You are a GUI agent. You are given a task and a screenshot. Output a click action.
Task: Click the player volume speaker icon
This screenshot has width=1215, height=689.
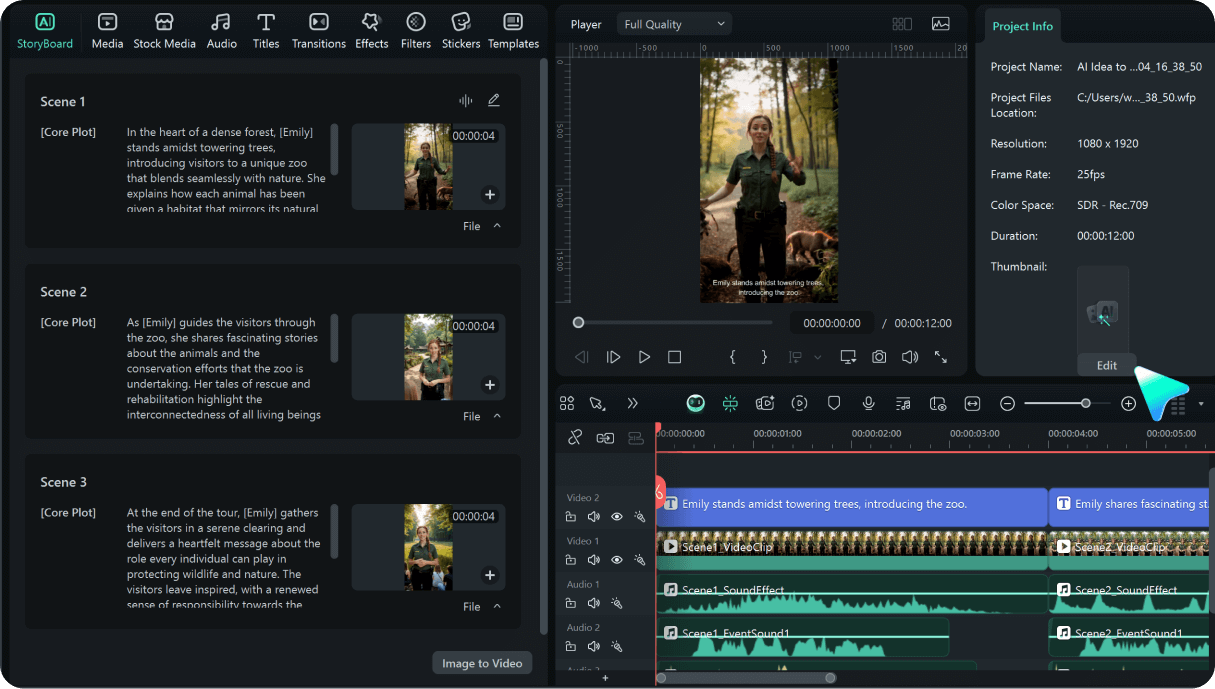point(910,357)
